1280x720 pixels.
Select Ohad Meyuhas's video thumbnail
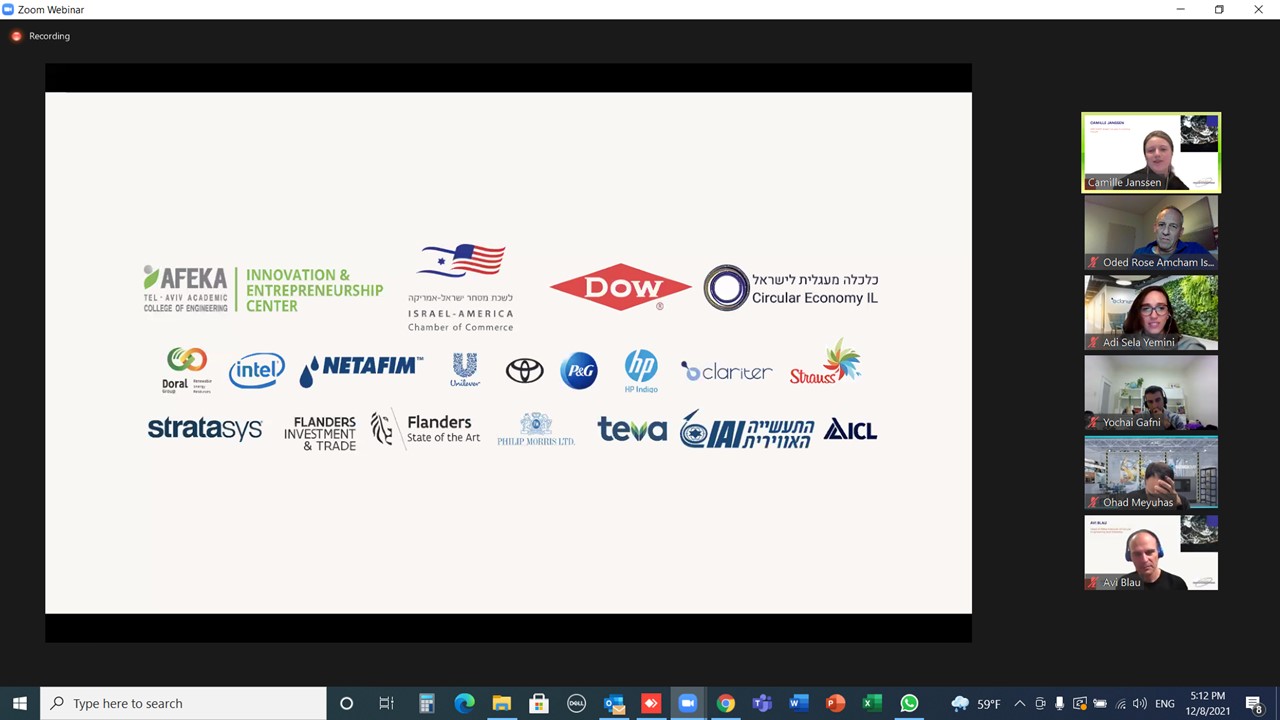pyautogui.click(x=1151, y=472)
